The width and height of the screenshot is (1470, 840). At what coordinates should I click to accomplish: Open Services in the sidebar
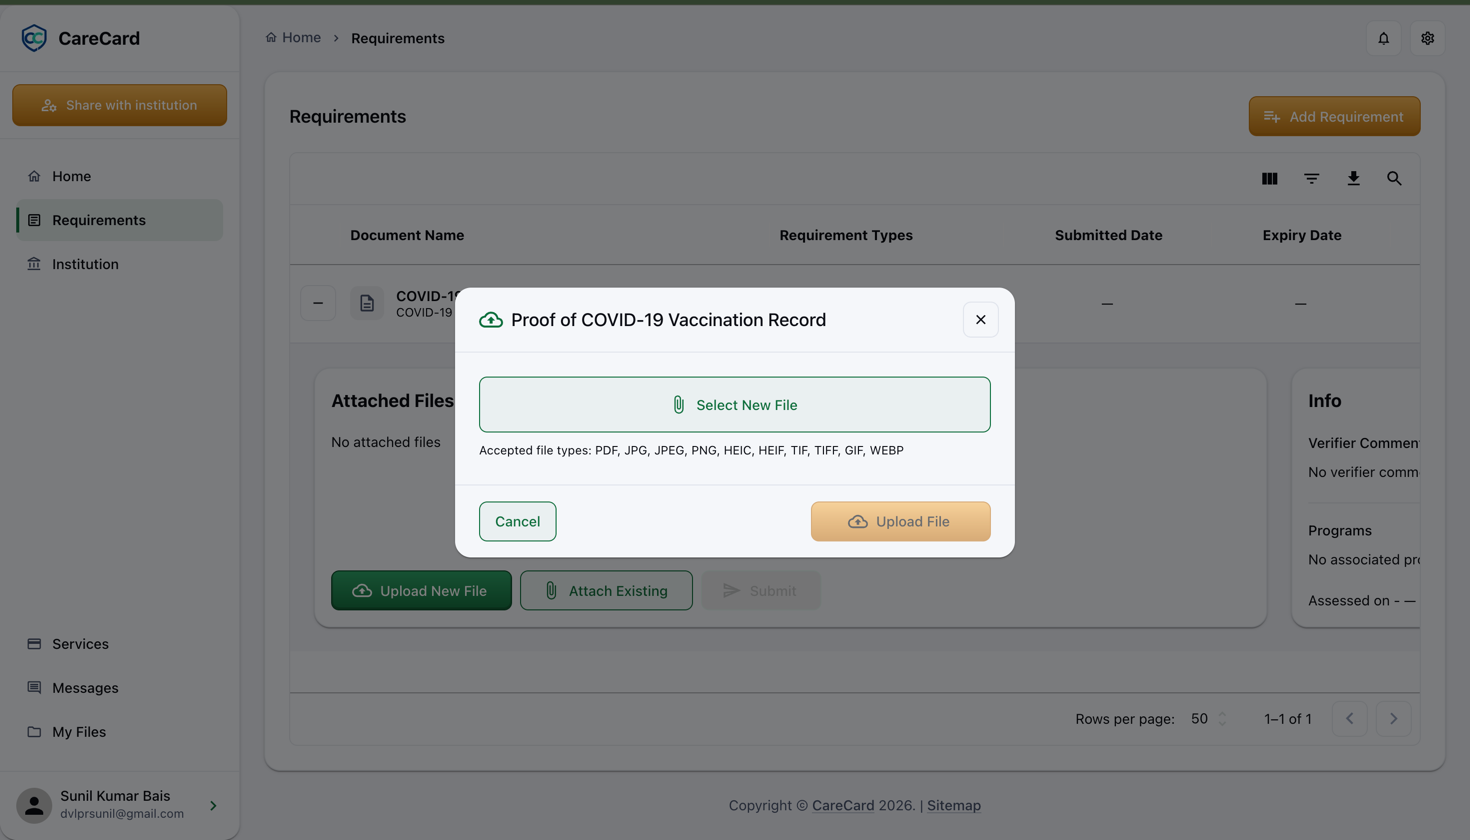pyautogui.click(x=119, y=644)
